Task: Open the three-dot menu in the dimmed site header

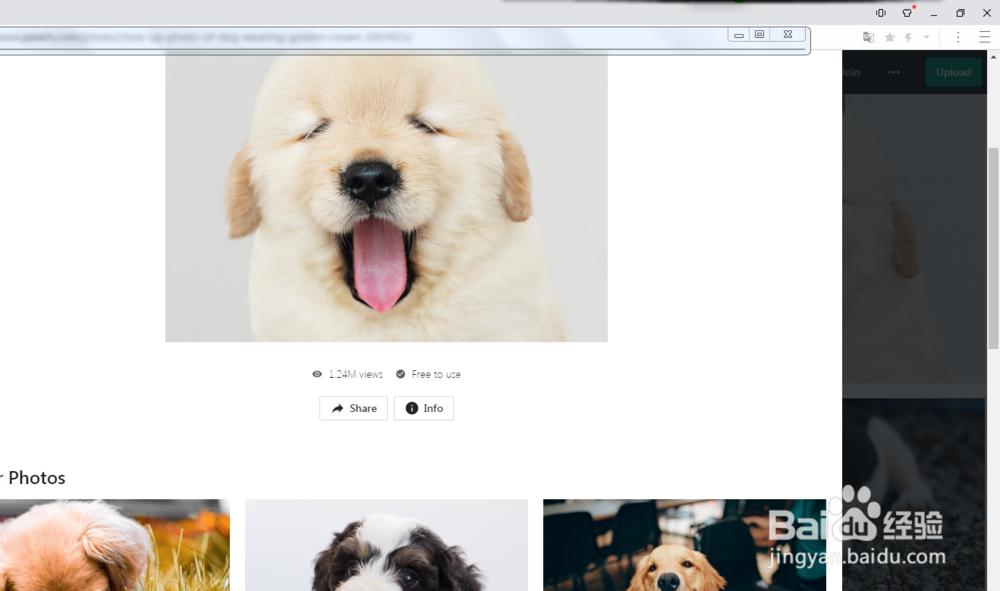Action: pyautogui.click(x=893, y=72)
